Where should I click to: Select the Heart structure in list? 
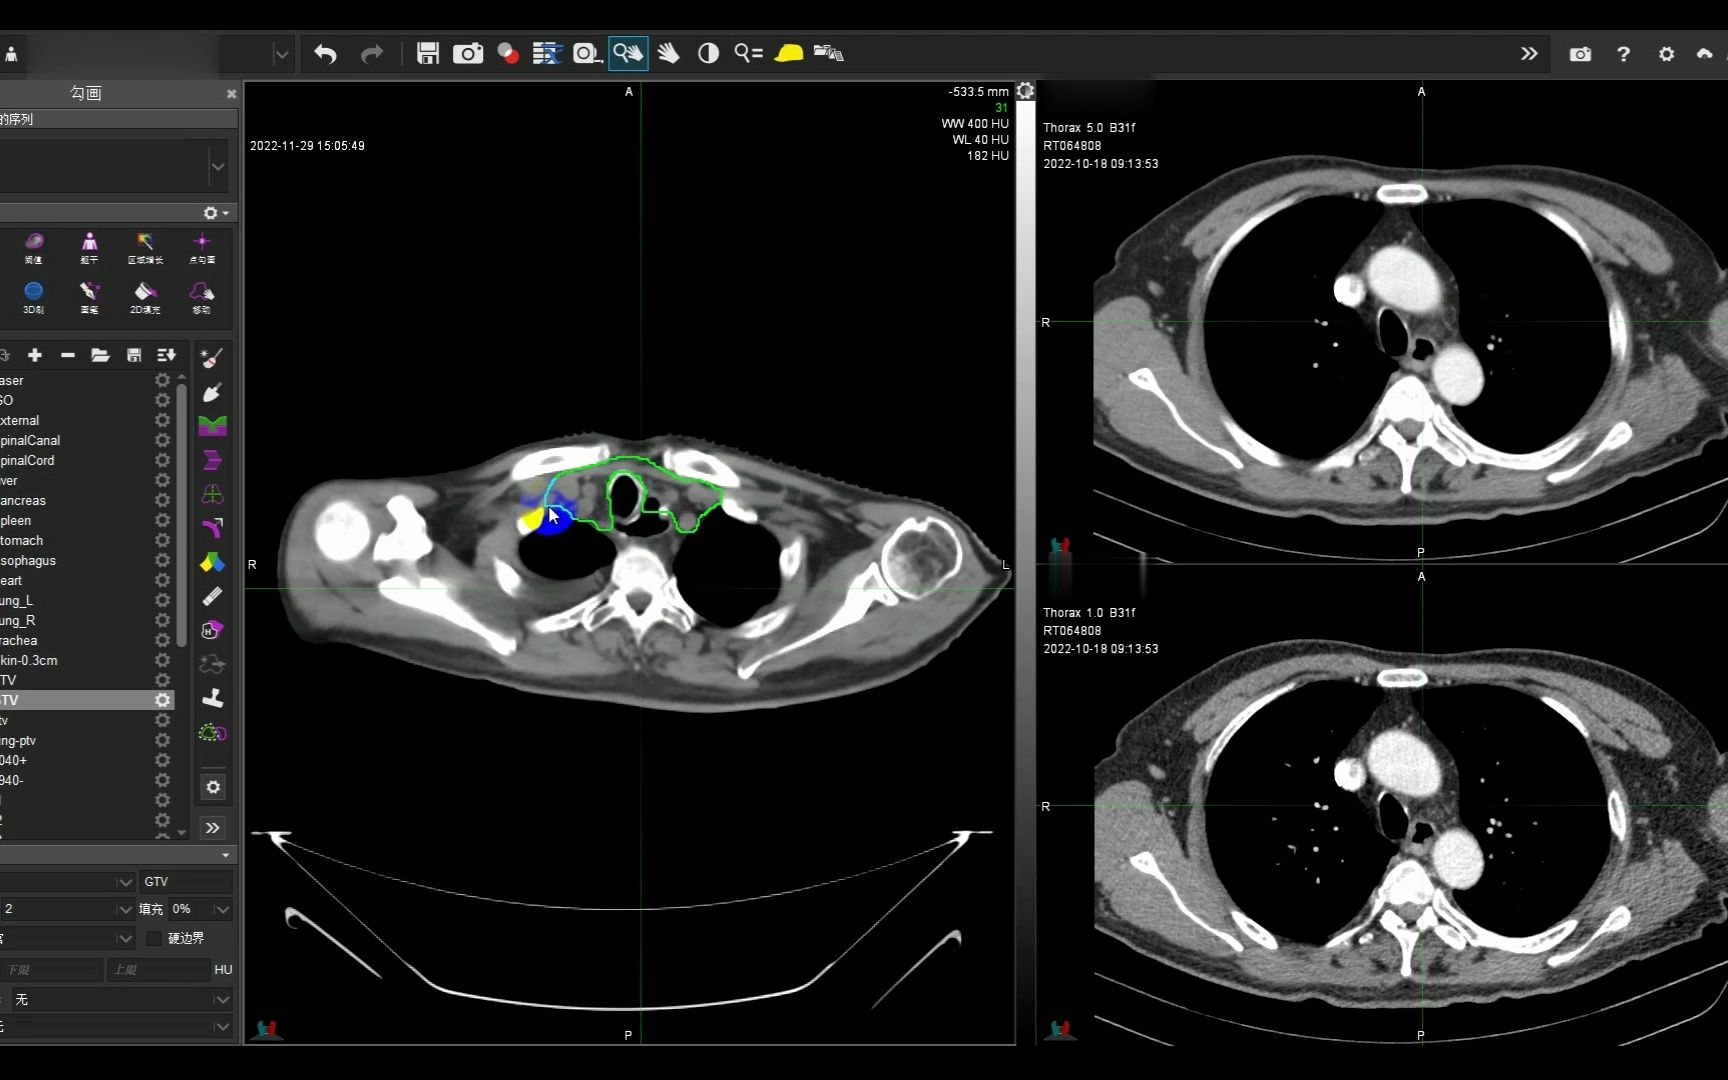pos(87,580)
